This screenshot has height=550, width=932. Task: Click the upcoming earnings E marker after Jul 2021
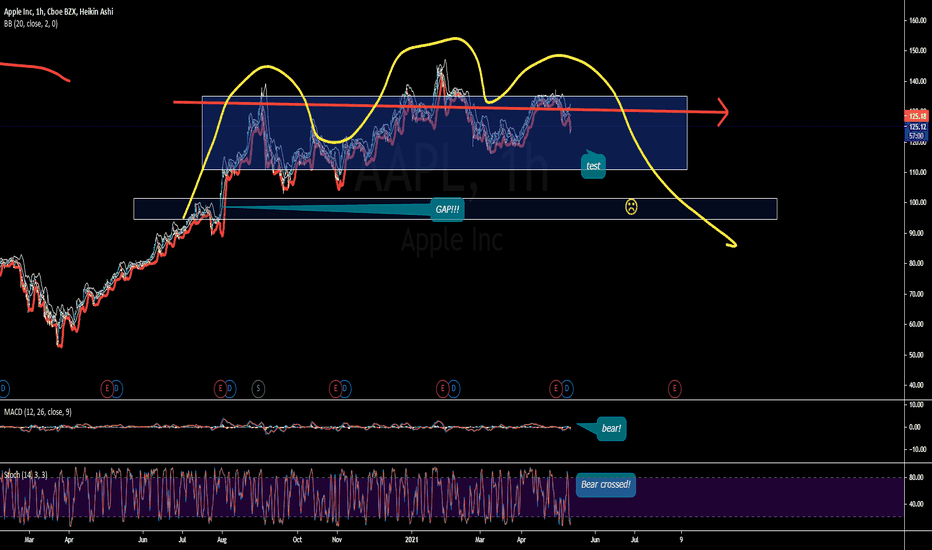click(x=674, y=389)
